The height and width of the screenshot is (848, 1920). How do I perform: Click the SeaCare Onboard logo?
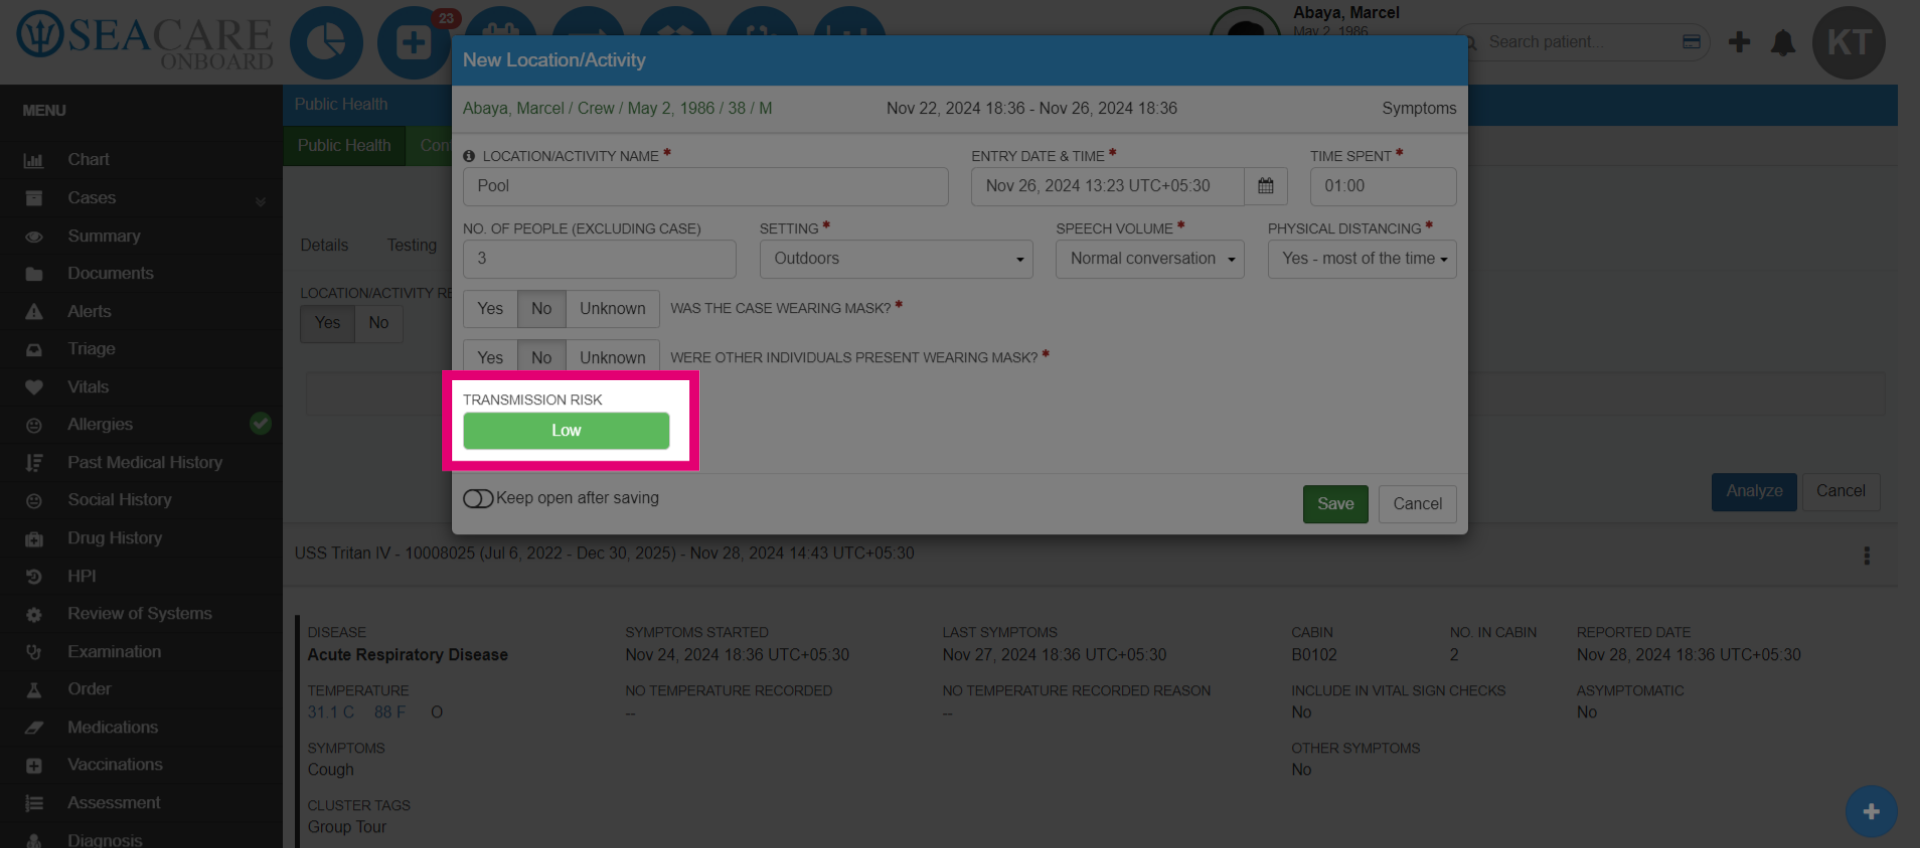145,42
